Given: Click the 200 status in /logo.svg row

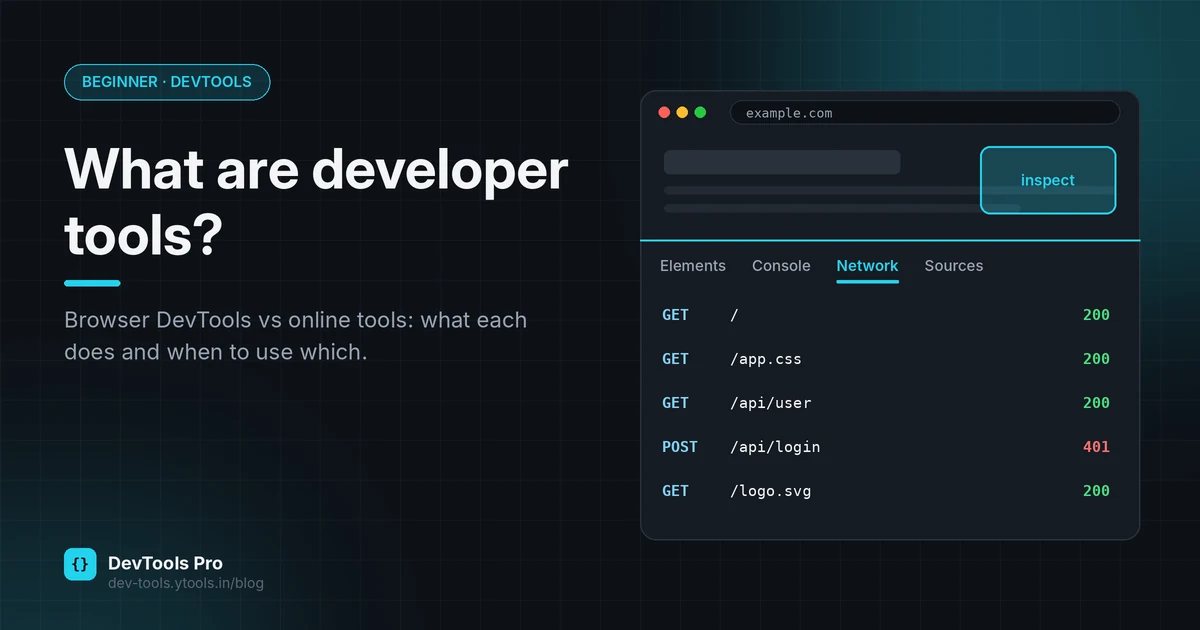Looking at the screenshot, I should tap(1096, 491).
